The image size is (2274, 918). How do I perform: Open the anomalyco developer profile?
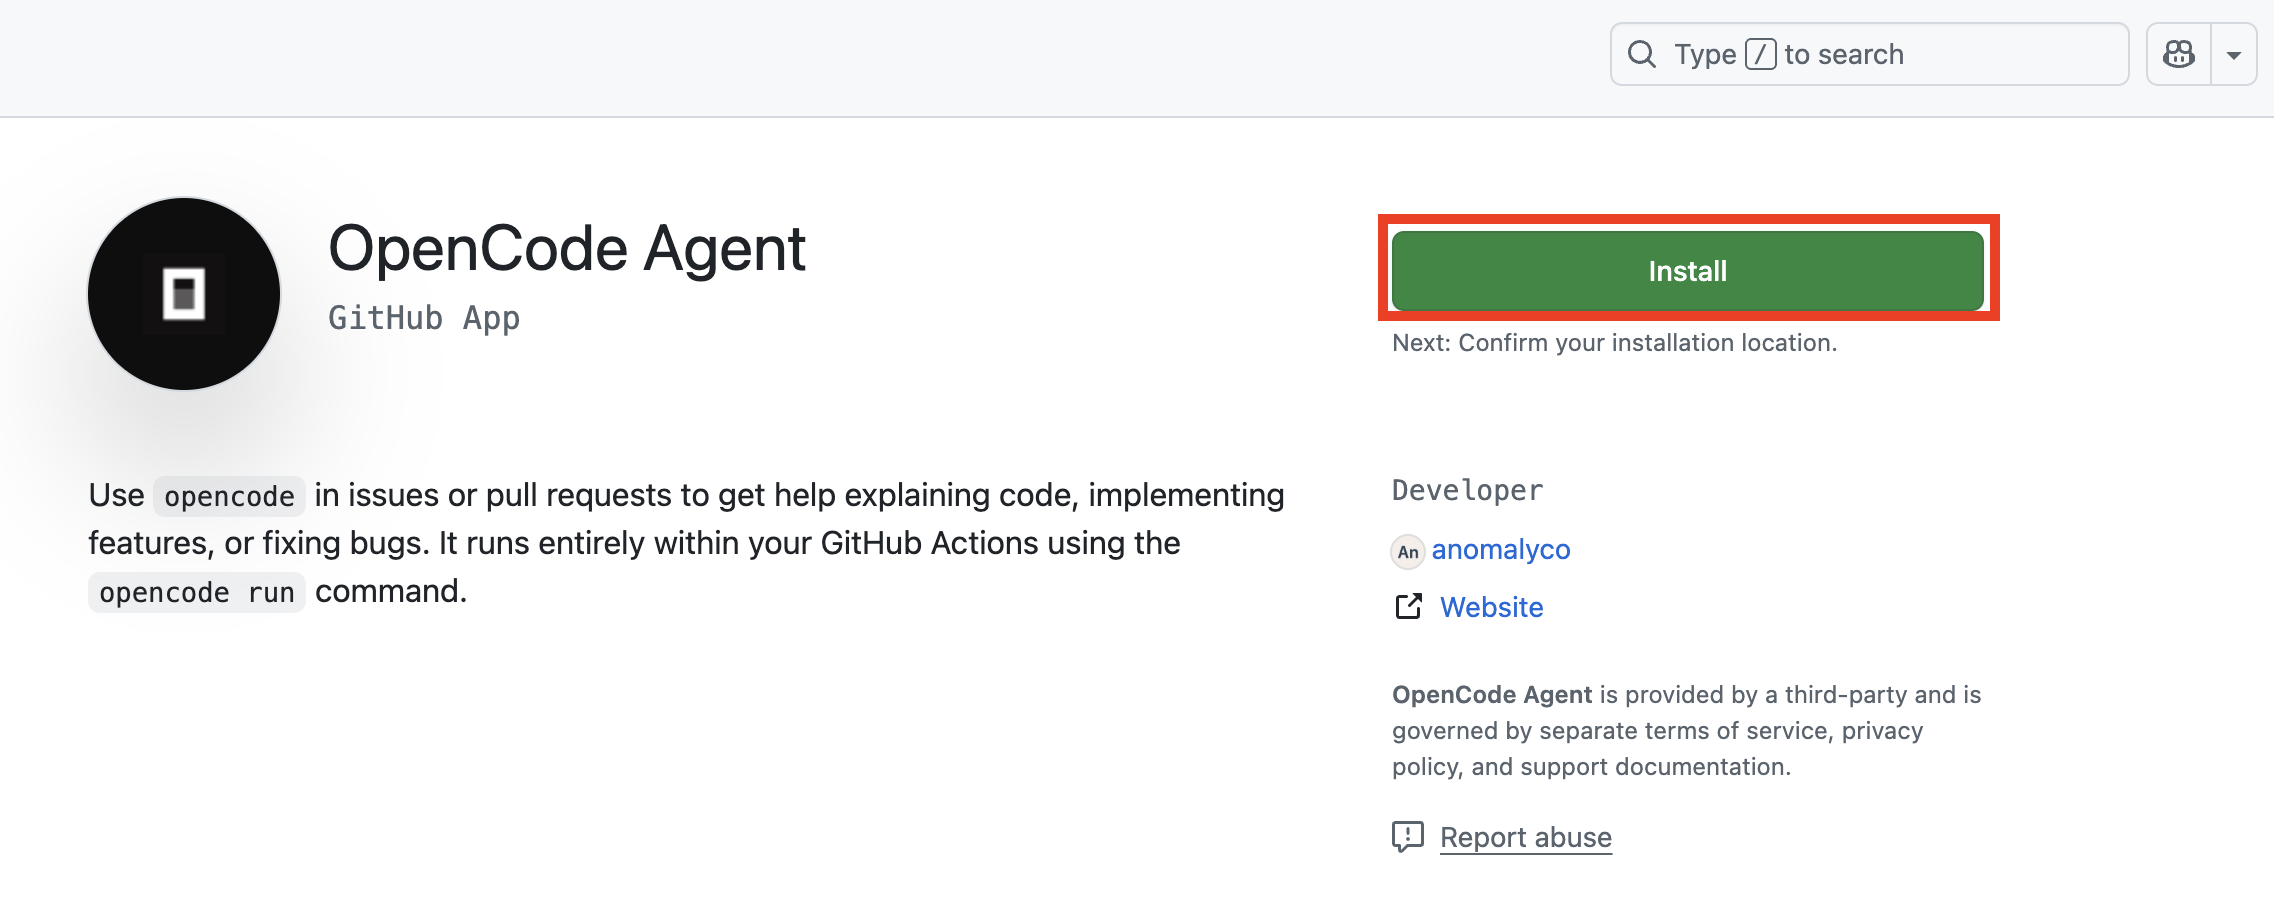[1501, 549]
